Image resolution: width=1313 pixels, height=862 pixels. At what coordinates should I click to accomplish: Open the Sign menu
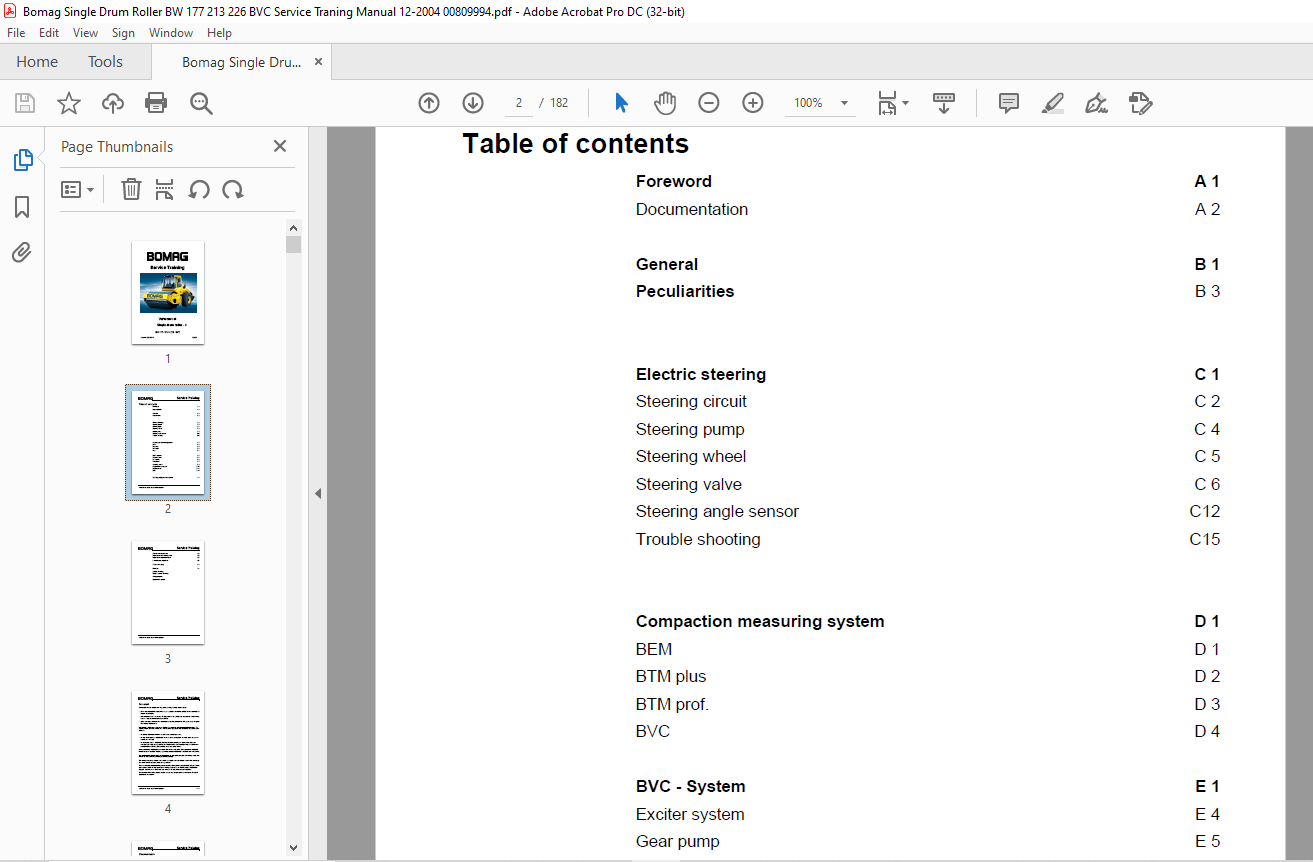tap(123, 33)
